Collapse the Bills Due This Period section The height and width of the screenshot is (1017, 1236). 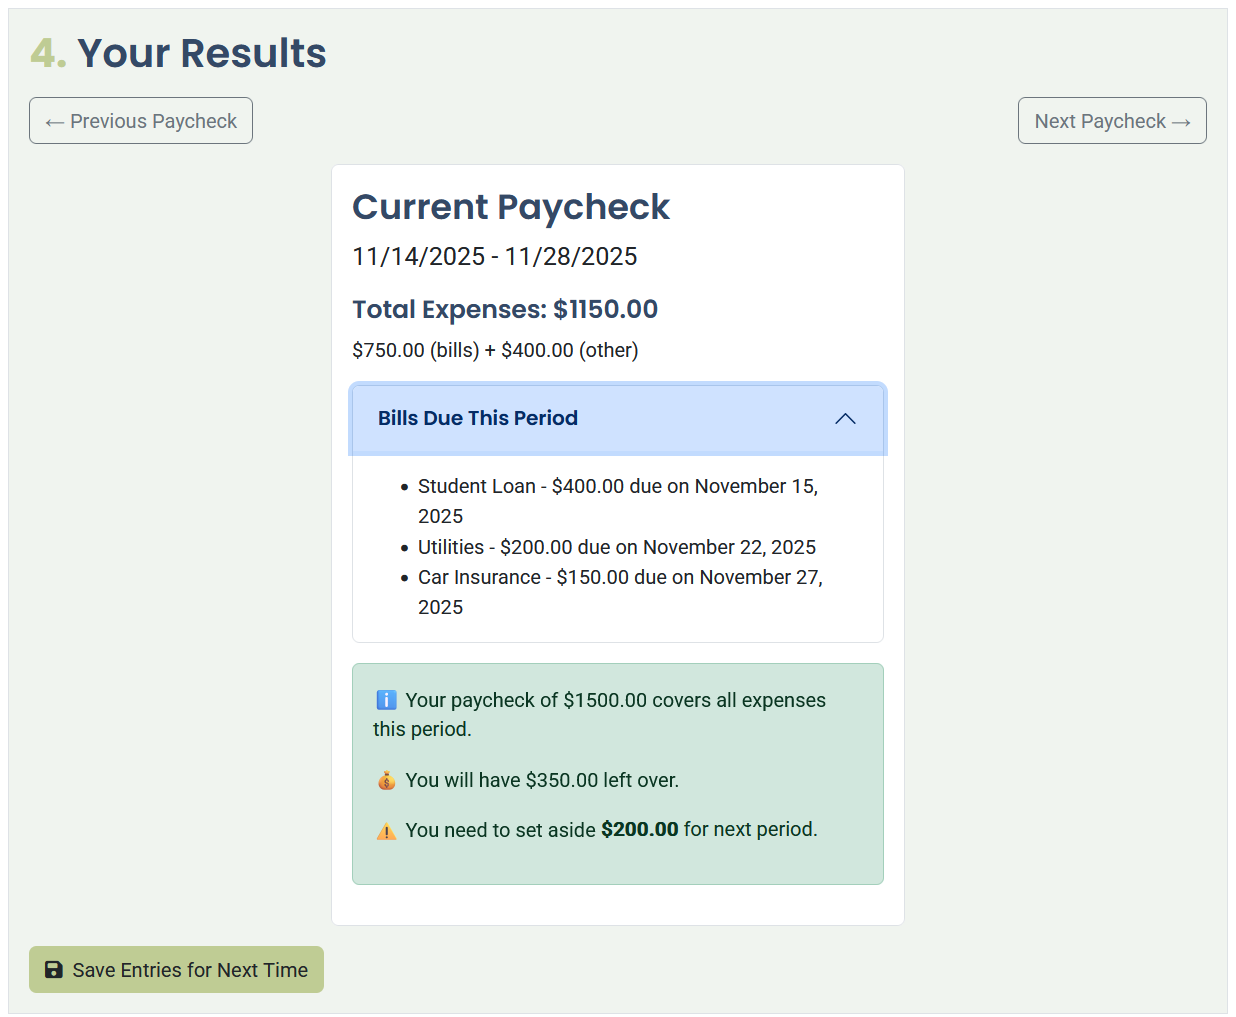[x=617, y=418]
